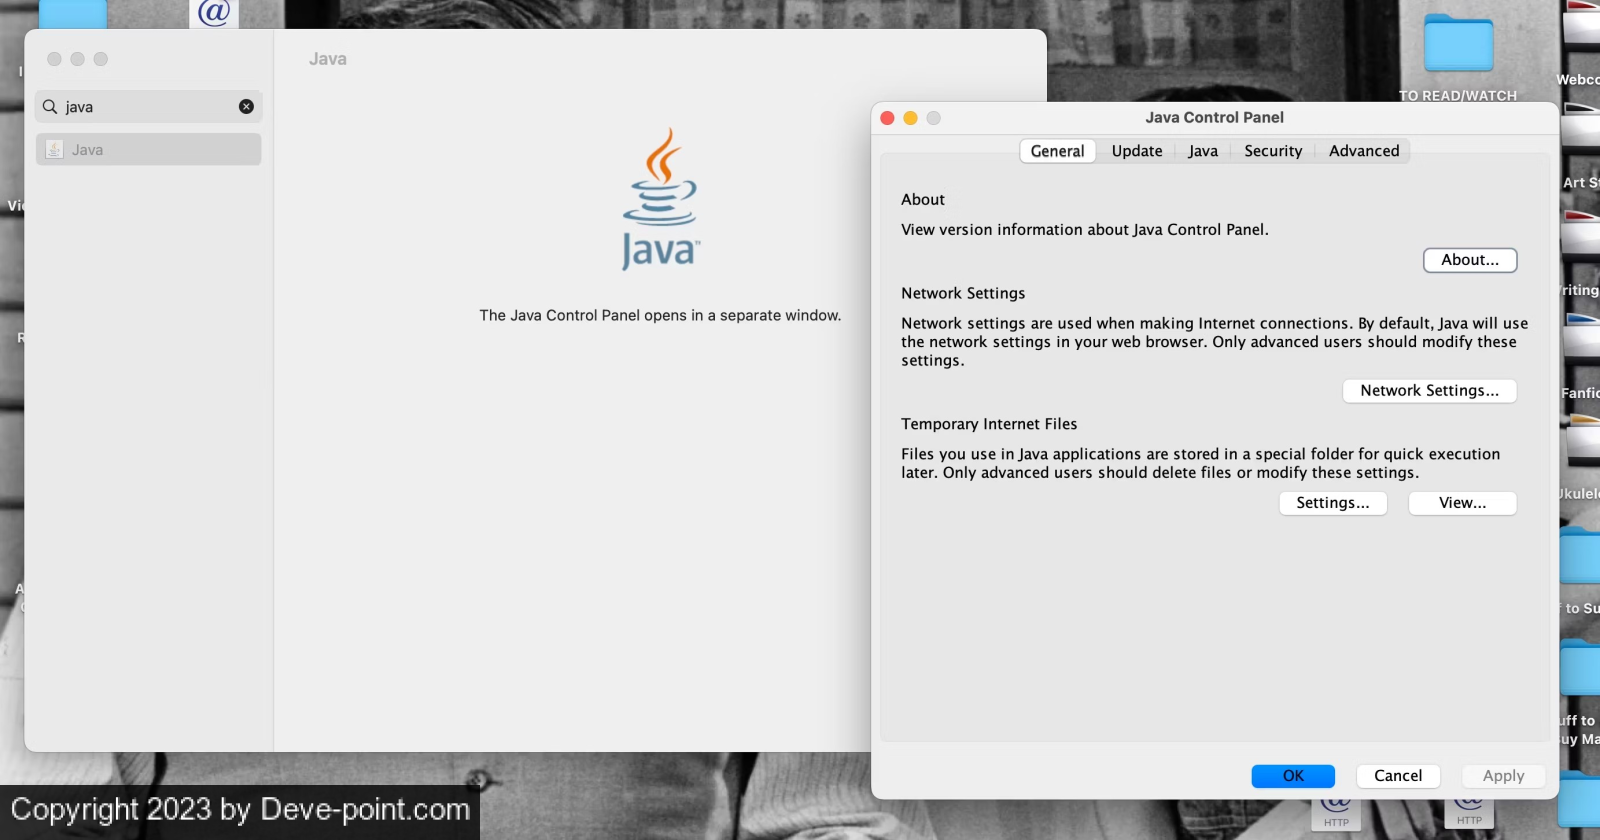Click the Java pane title text
Screen dimensions: 1600x840
[x=328, y=59]
